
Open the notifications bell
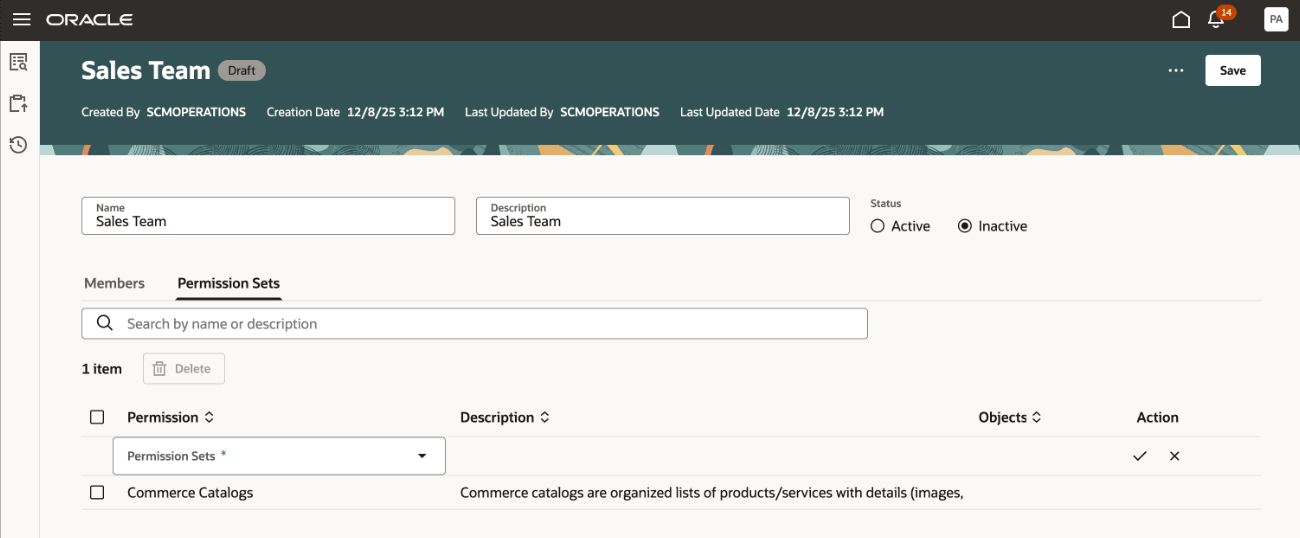coord(1216,20)
